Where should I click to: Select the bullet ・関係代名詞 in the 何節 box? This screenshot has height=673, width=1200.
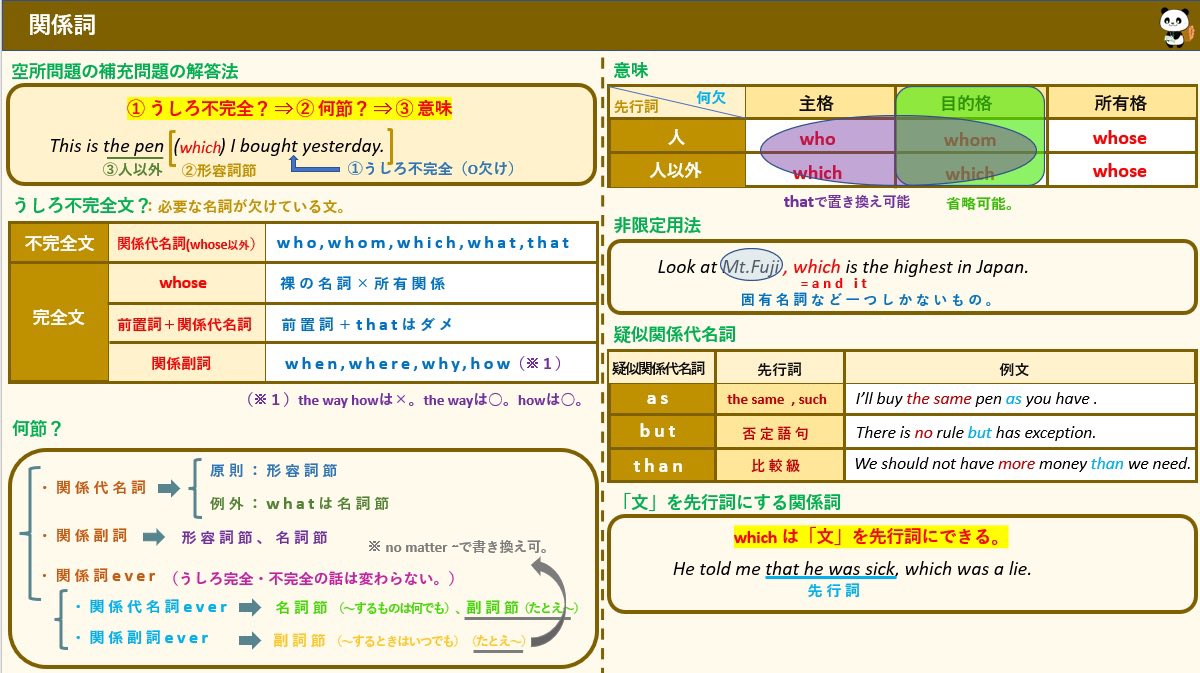click(x=94, y=488)
